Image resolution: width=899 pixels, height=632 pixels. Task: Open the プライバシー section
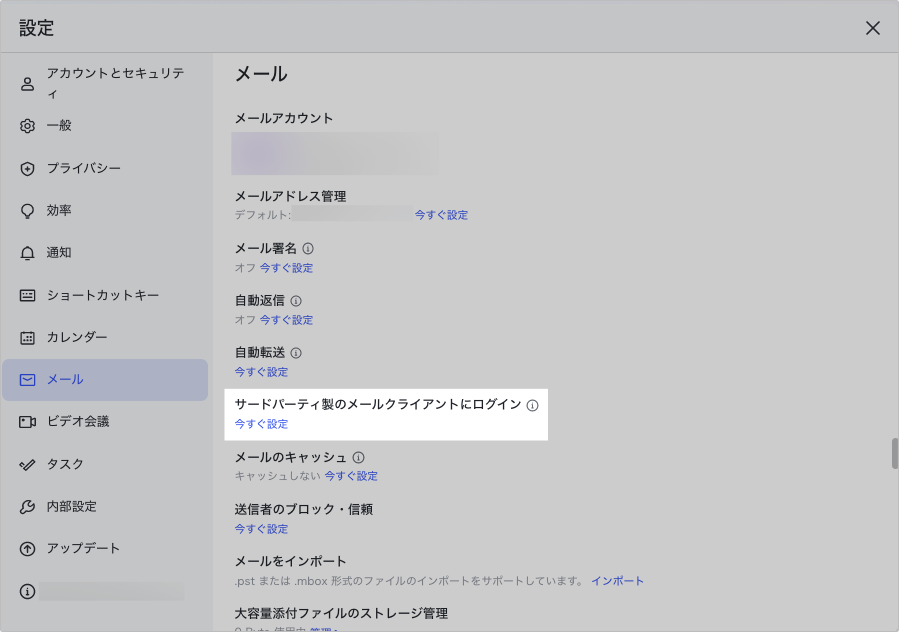tap(83, 168)
